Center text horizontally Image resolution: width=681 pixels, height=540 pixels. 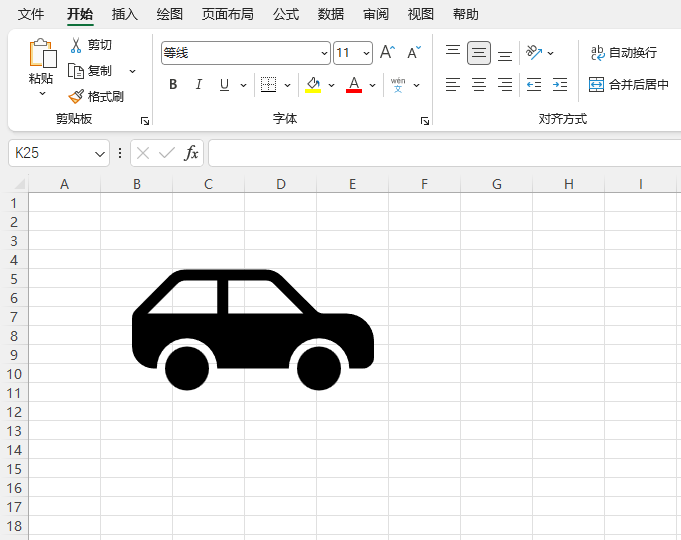pos(479,84)
